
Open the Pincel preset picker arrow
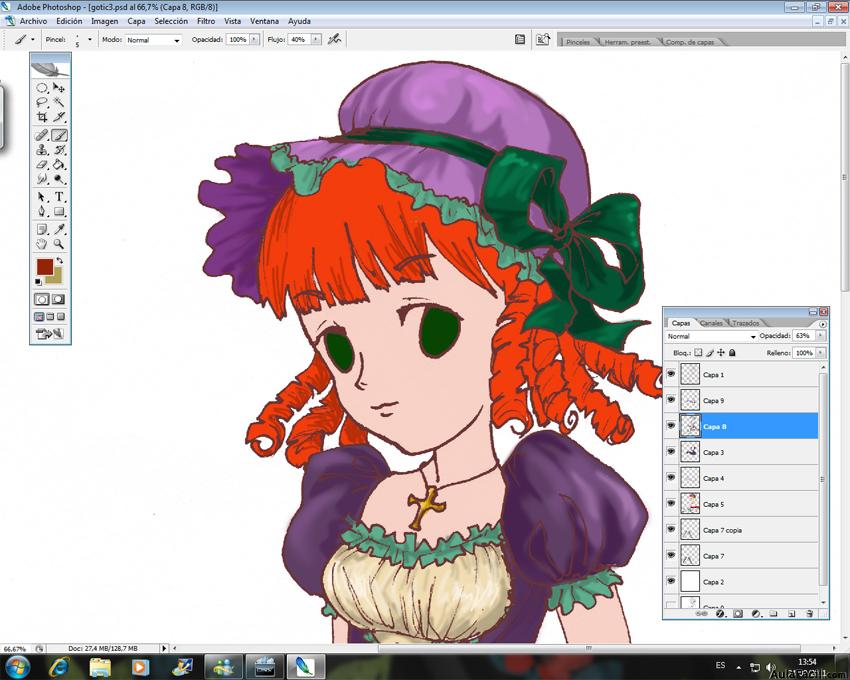click(90, 40)
